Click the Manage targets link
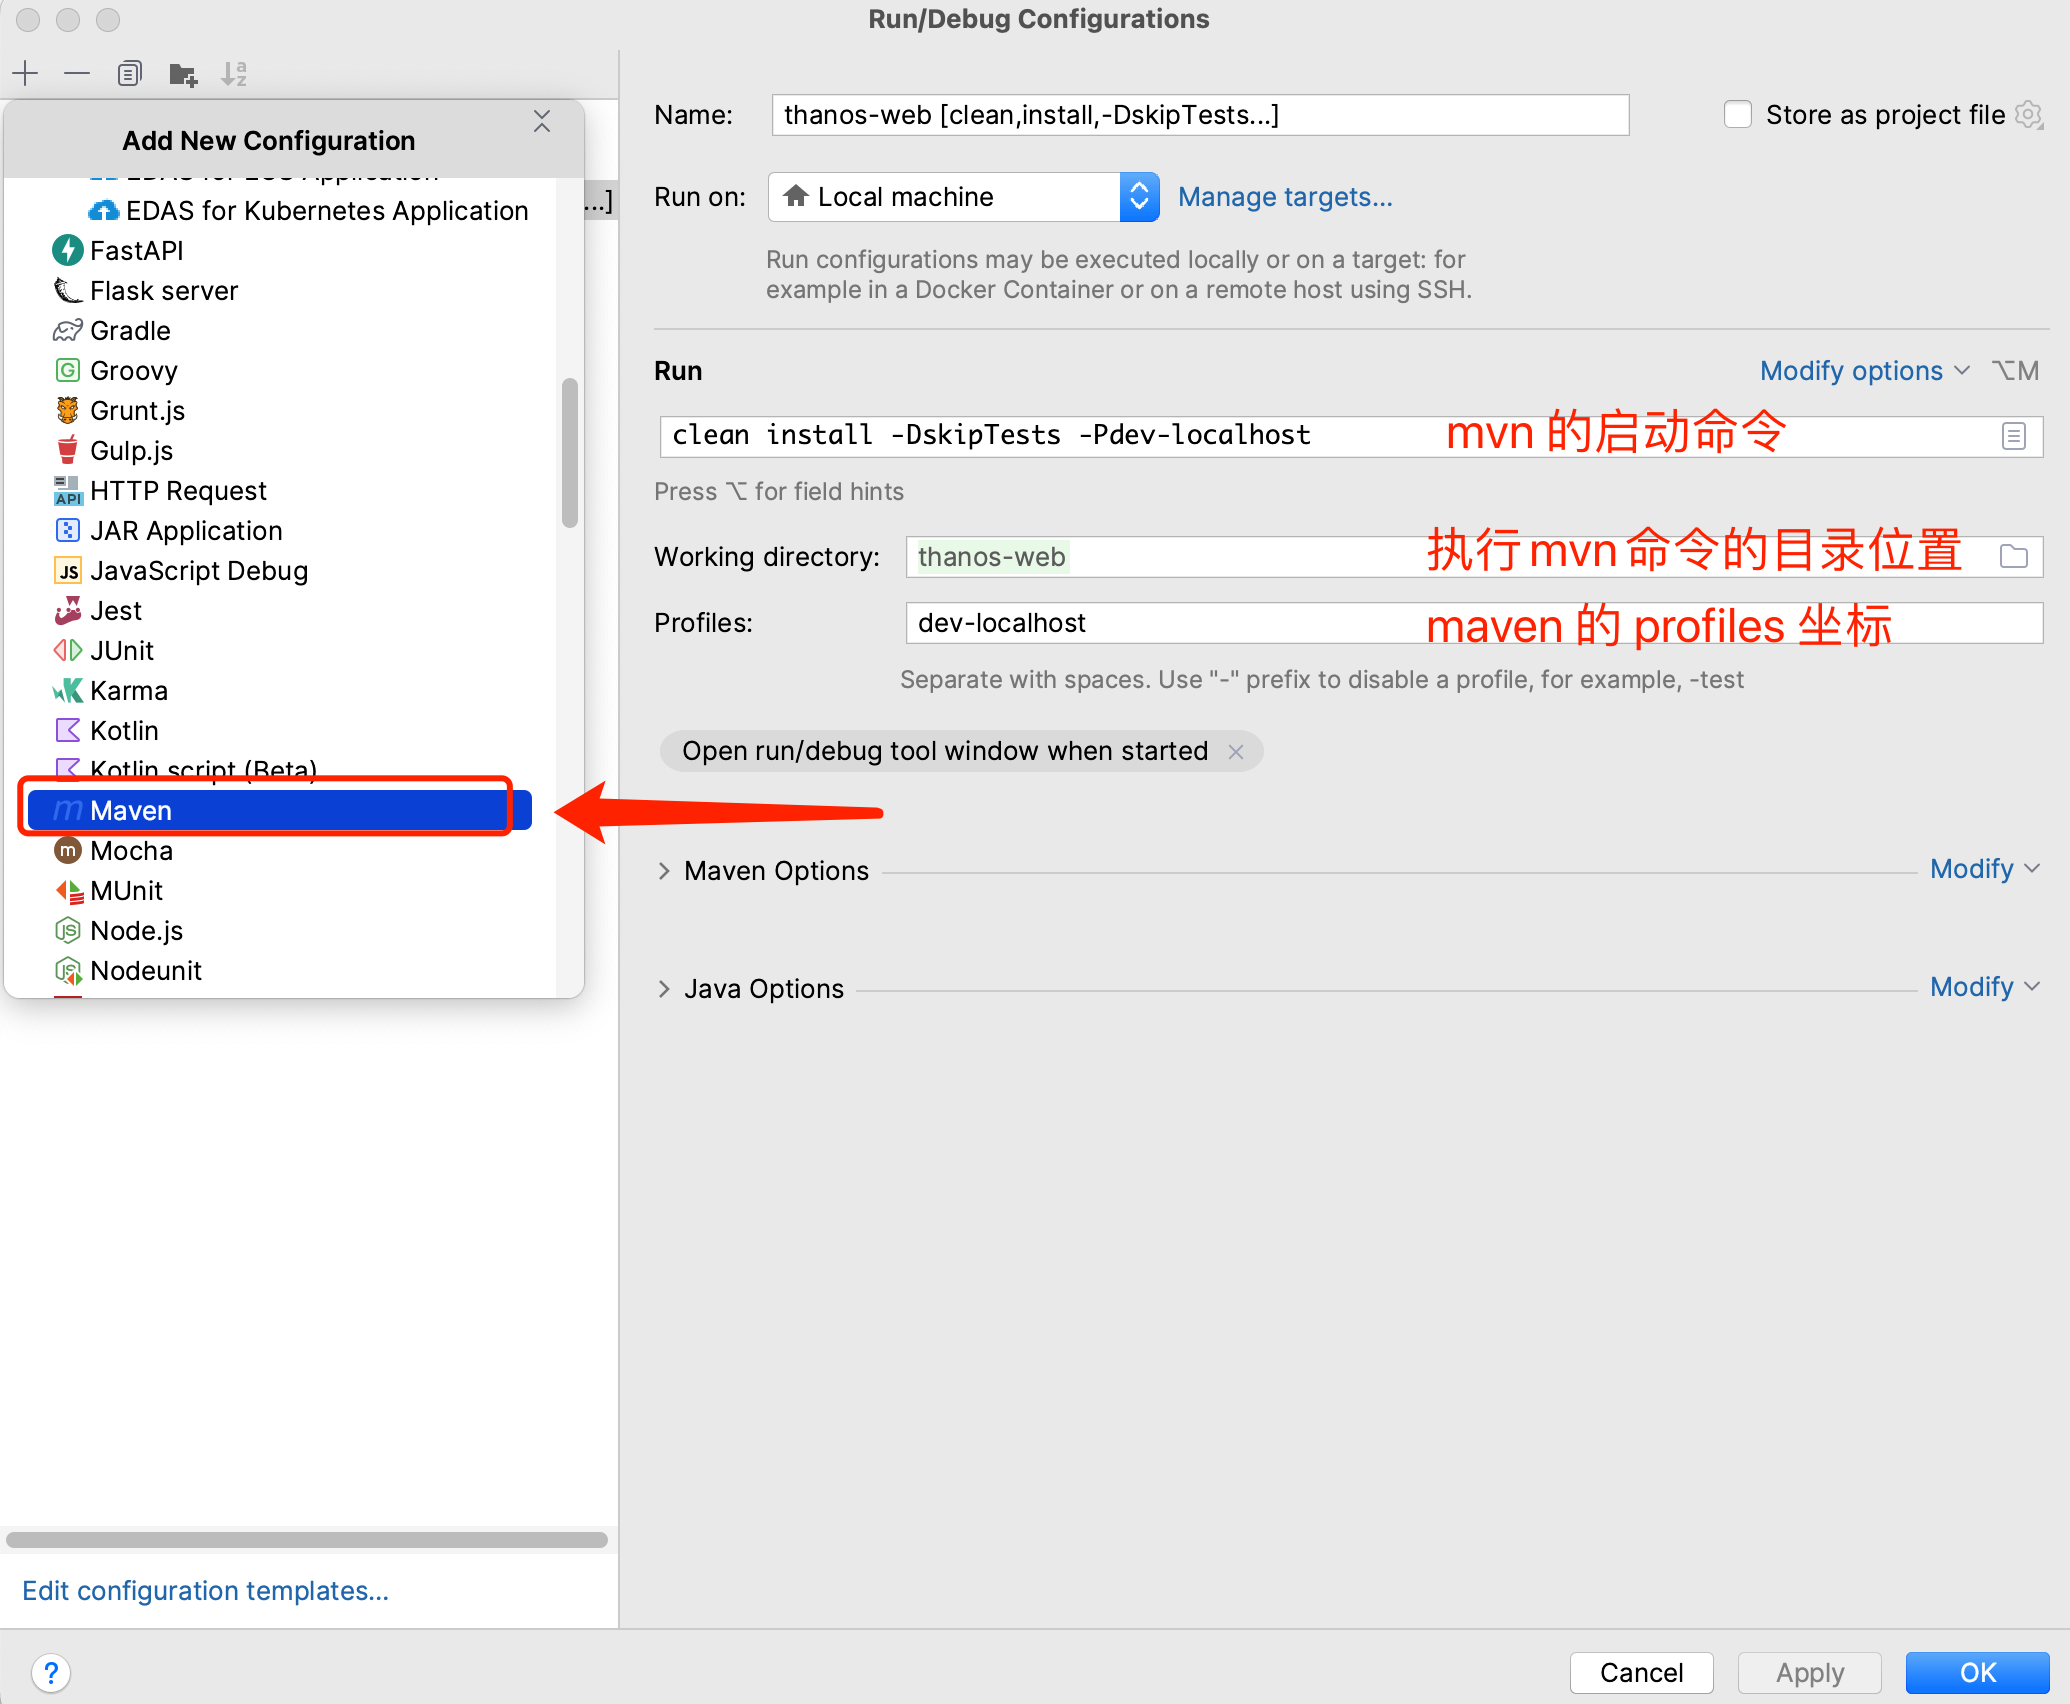Image resolution: width=2070 pixels, height=1704 pixels. click(x=1285, y=197)
